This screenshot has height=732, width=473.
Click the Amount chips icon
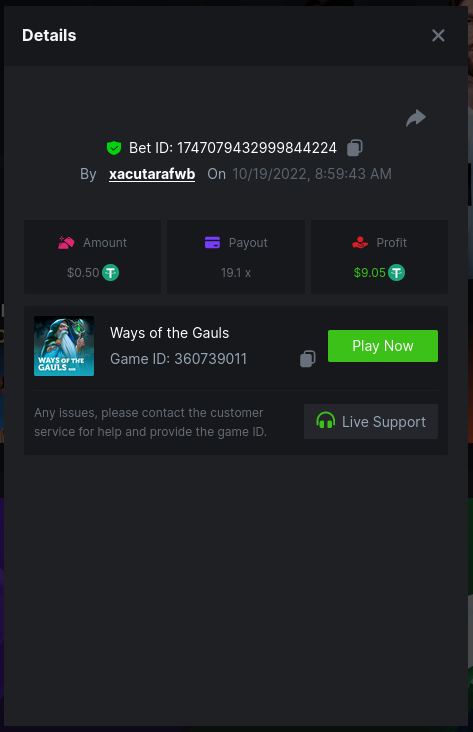click(66, 243)
